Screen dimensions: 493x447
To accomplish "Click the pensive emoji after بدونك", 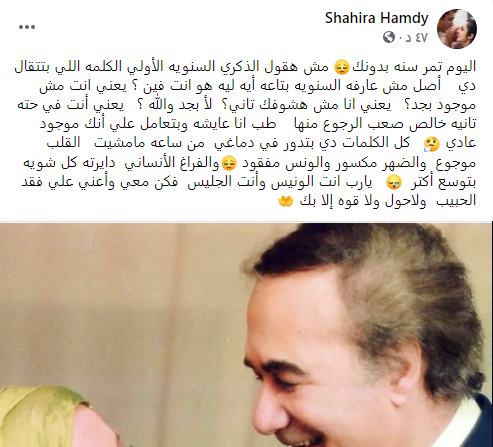I will point(342,67).
